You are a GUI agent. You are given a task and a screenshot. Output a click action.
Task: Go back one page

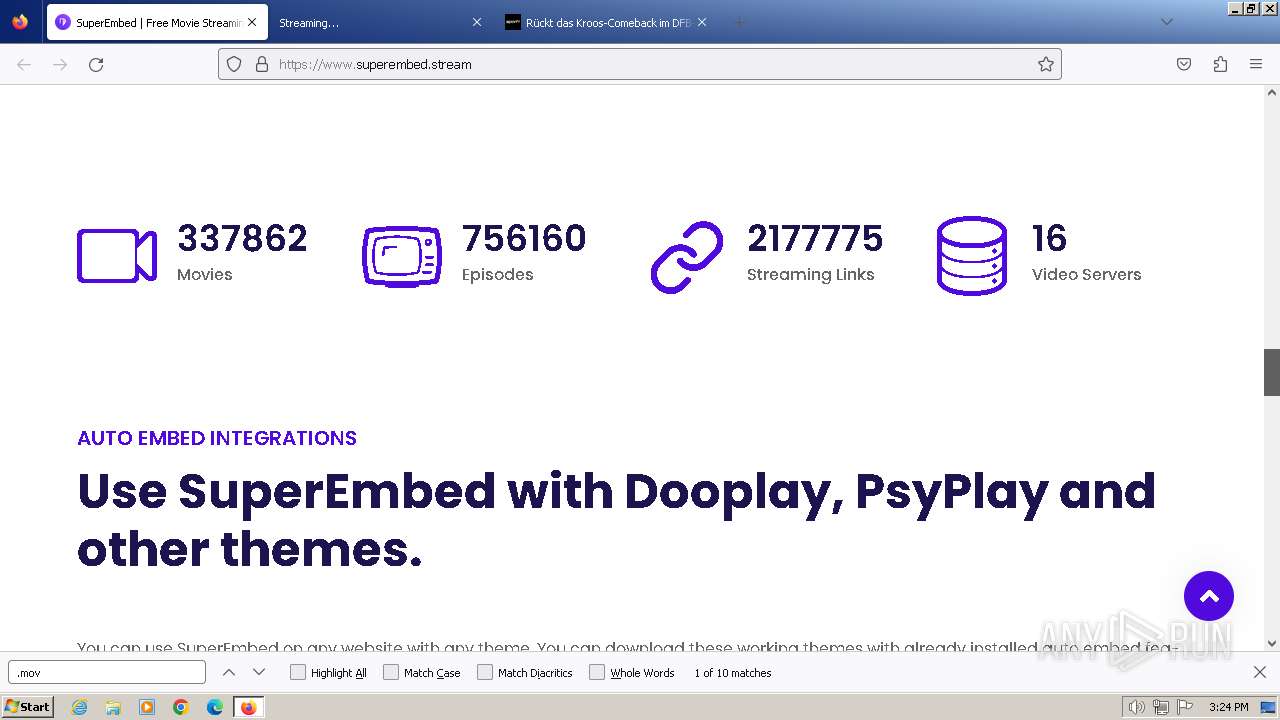24,64
